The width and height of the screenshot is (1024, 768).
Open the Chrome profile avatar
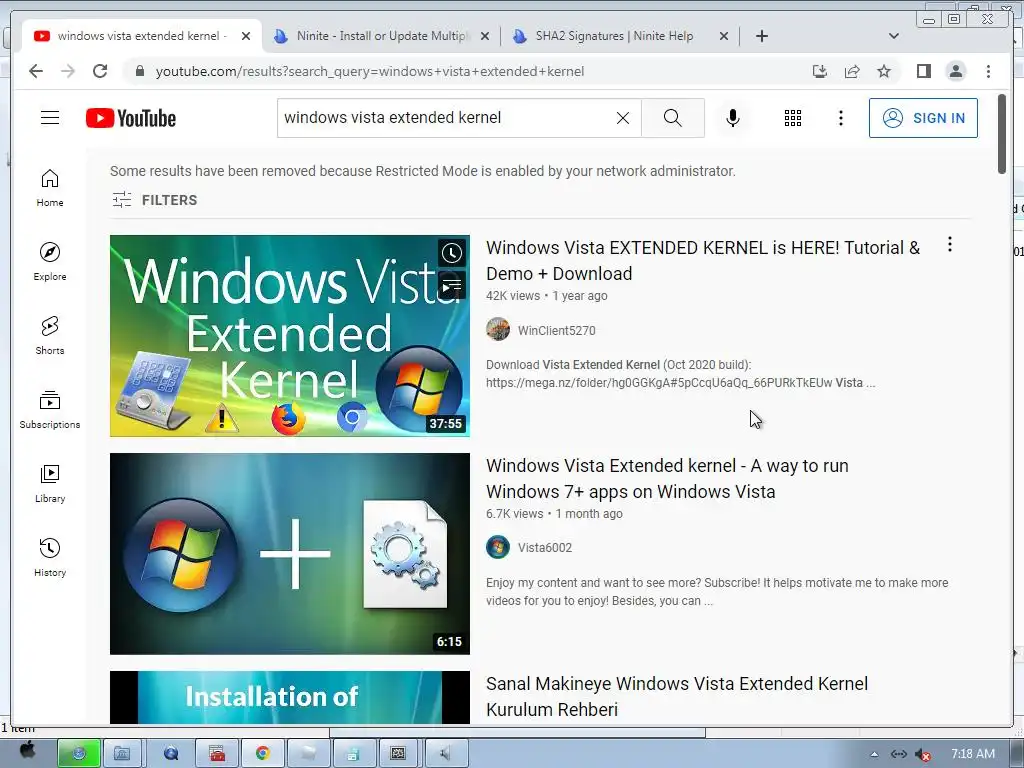pos(955,71)
